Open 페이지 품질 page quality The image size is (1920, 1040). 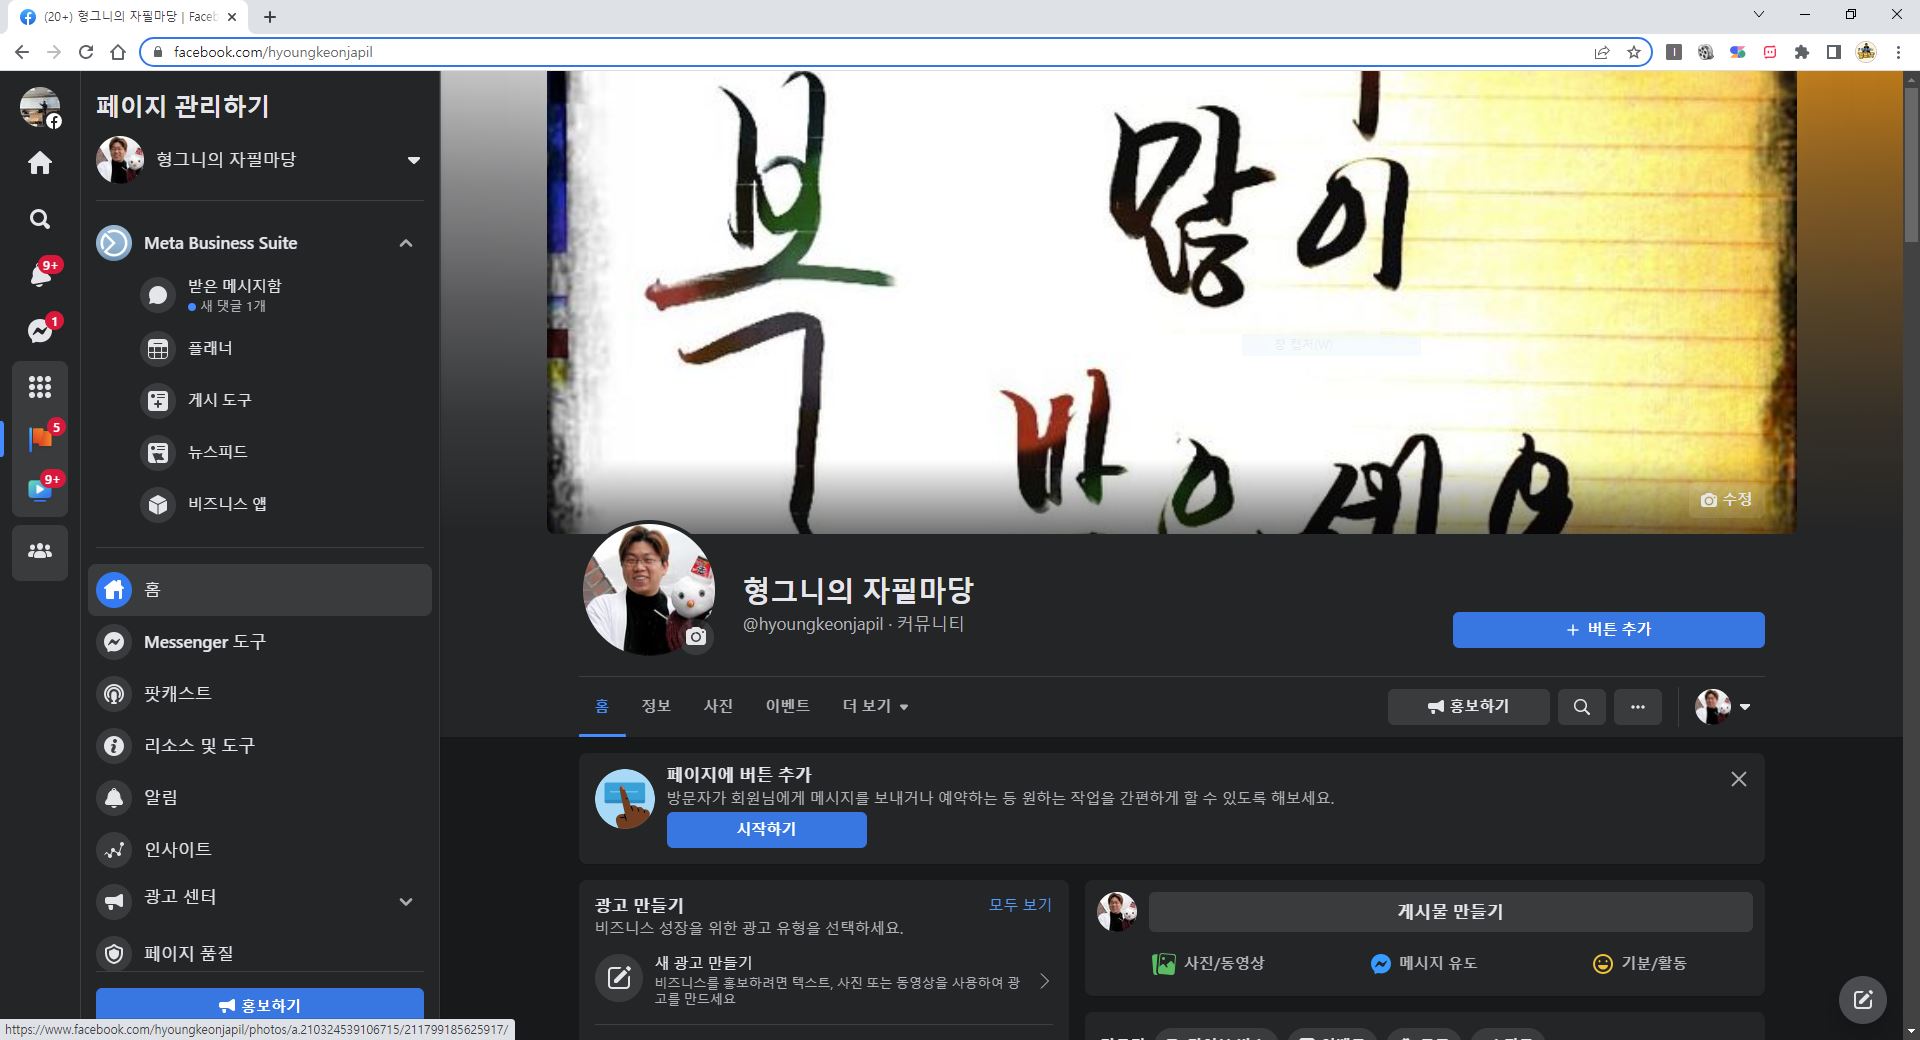(260, 954)
